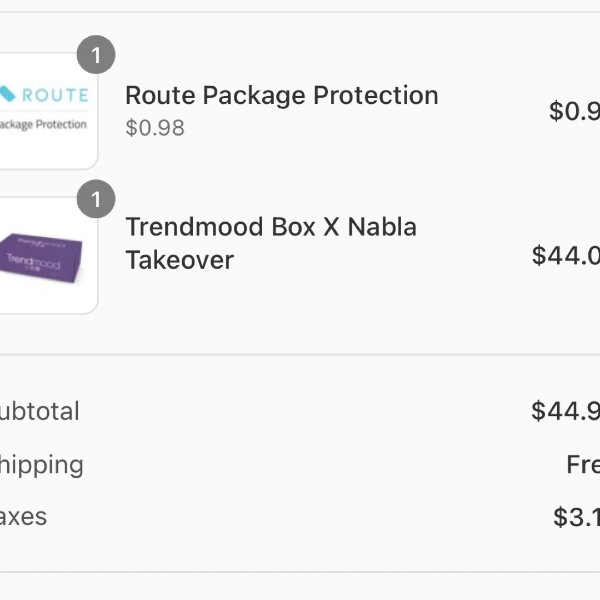Click Route item quantity badge
This screenshot has height=600, width=600.
tap(96, 55)
